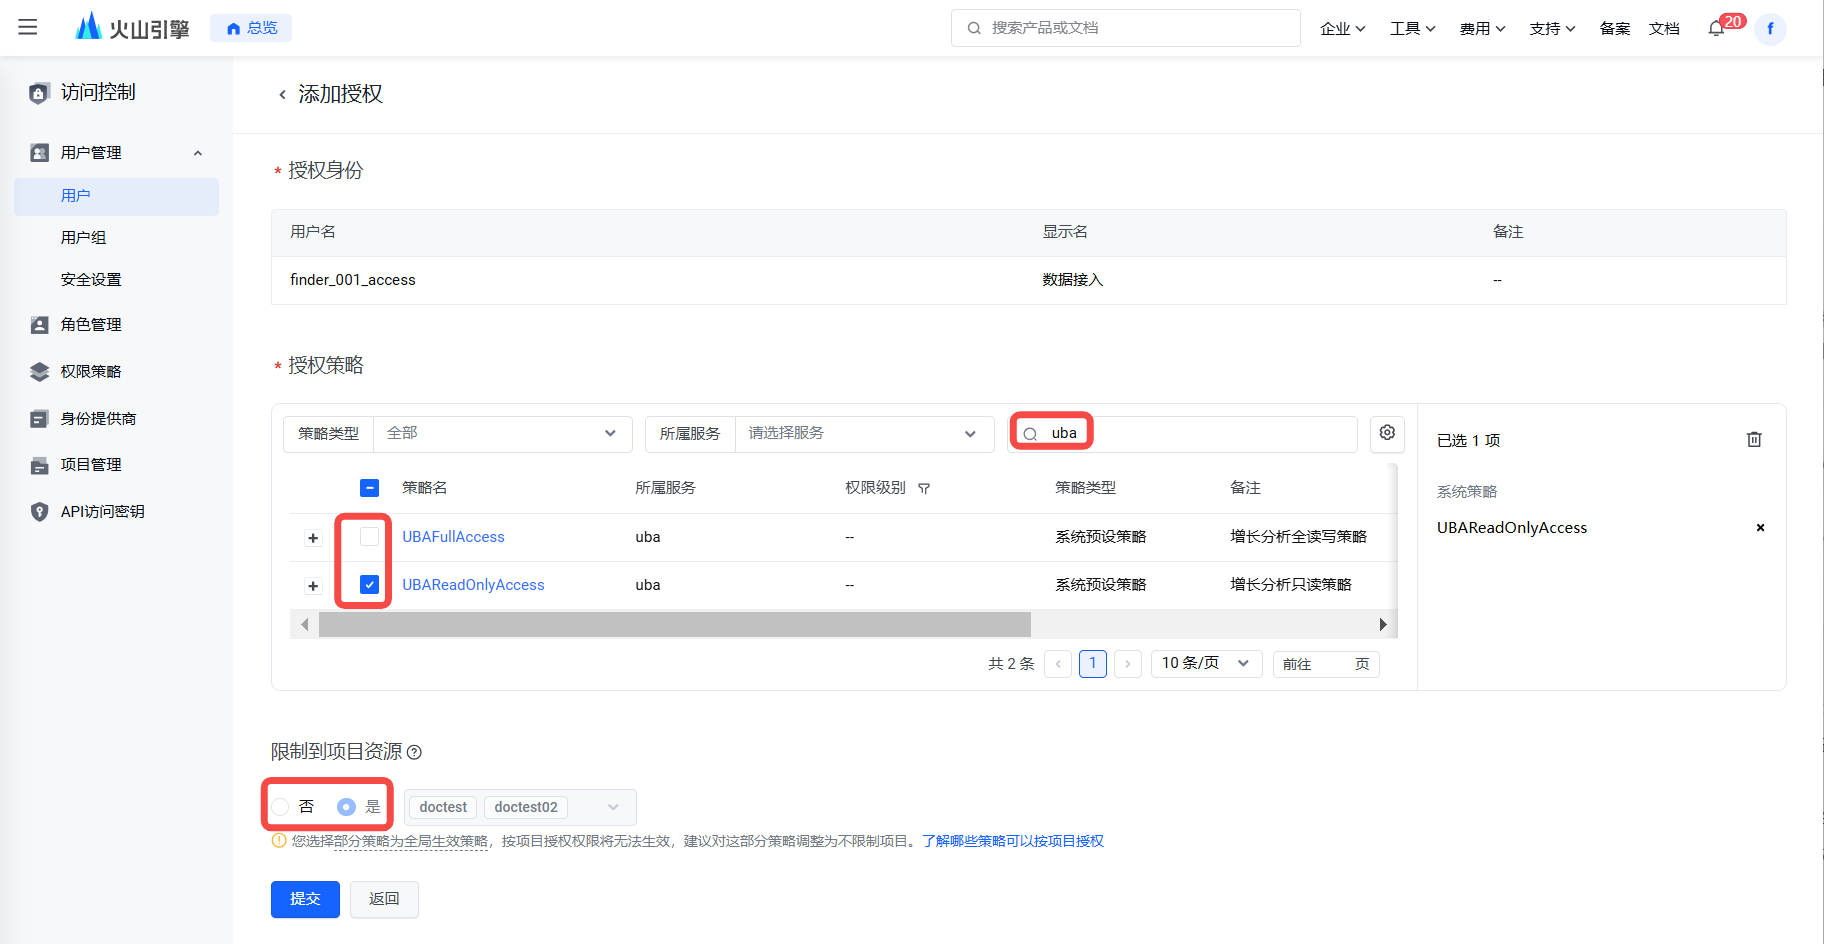Open the table column settings gear
1824x944 pixels.
coord(1387,433)
